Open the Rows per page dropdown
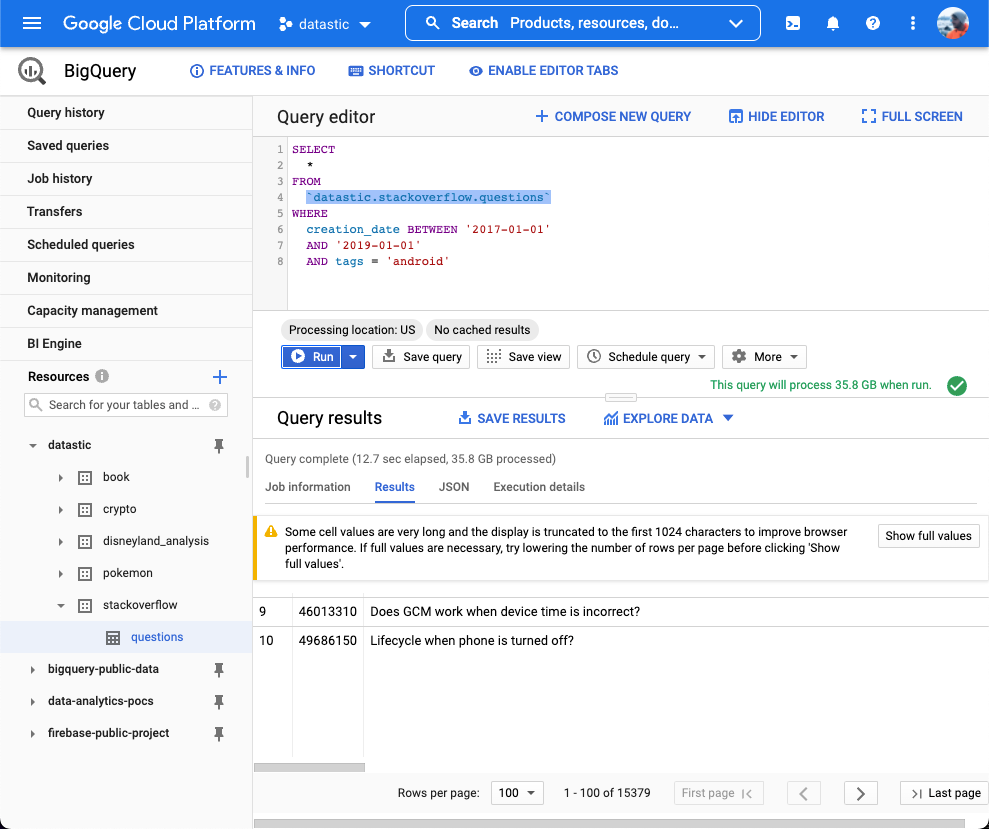989x829 pixels. 518,793
